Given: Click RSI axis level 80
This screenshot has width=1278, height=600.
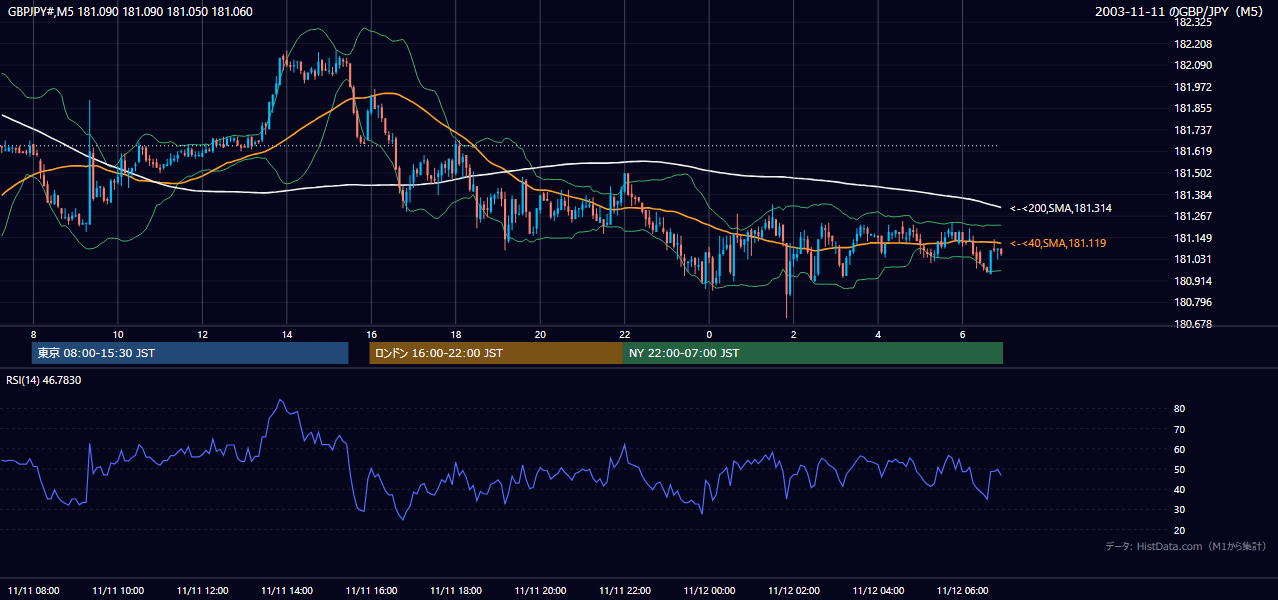Looking at the screenshot, I should coord(1180,409).
